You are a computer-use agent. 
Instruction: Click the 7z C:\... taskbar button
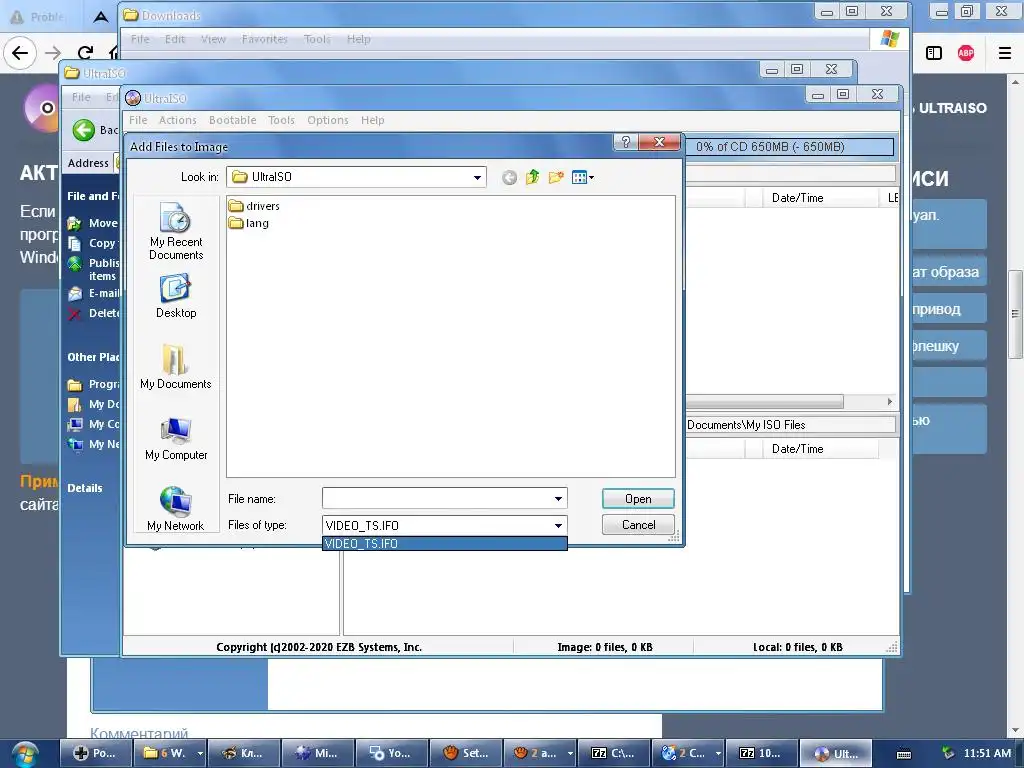tap(613, 754)
